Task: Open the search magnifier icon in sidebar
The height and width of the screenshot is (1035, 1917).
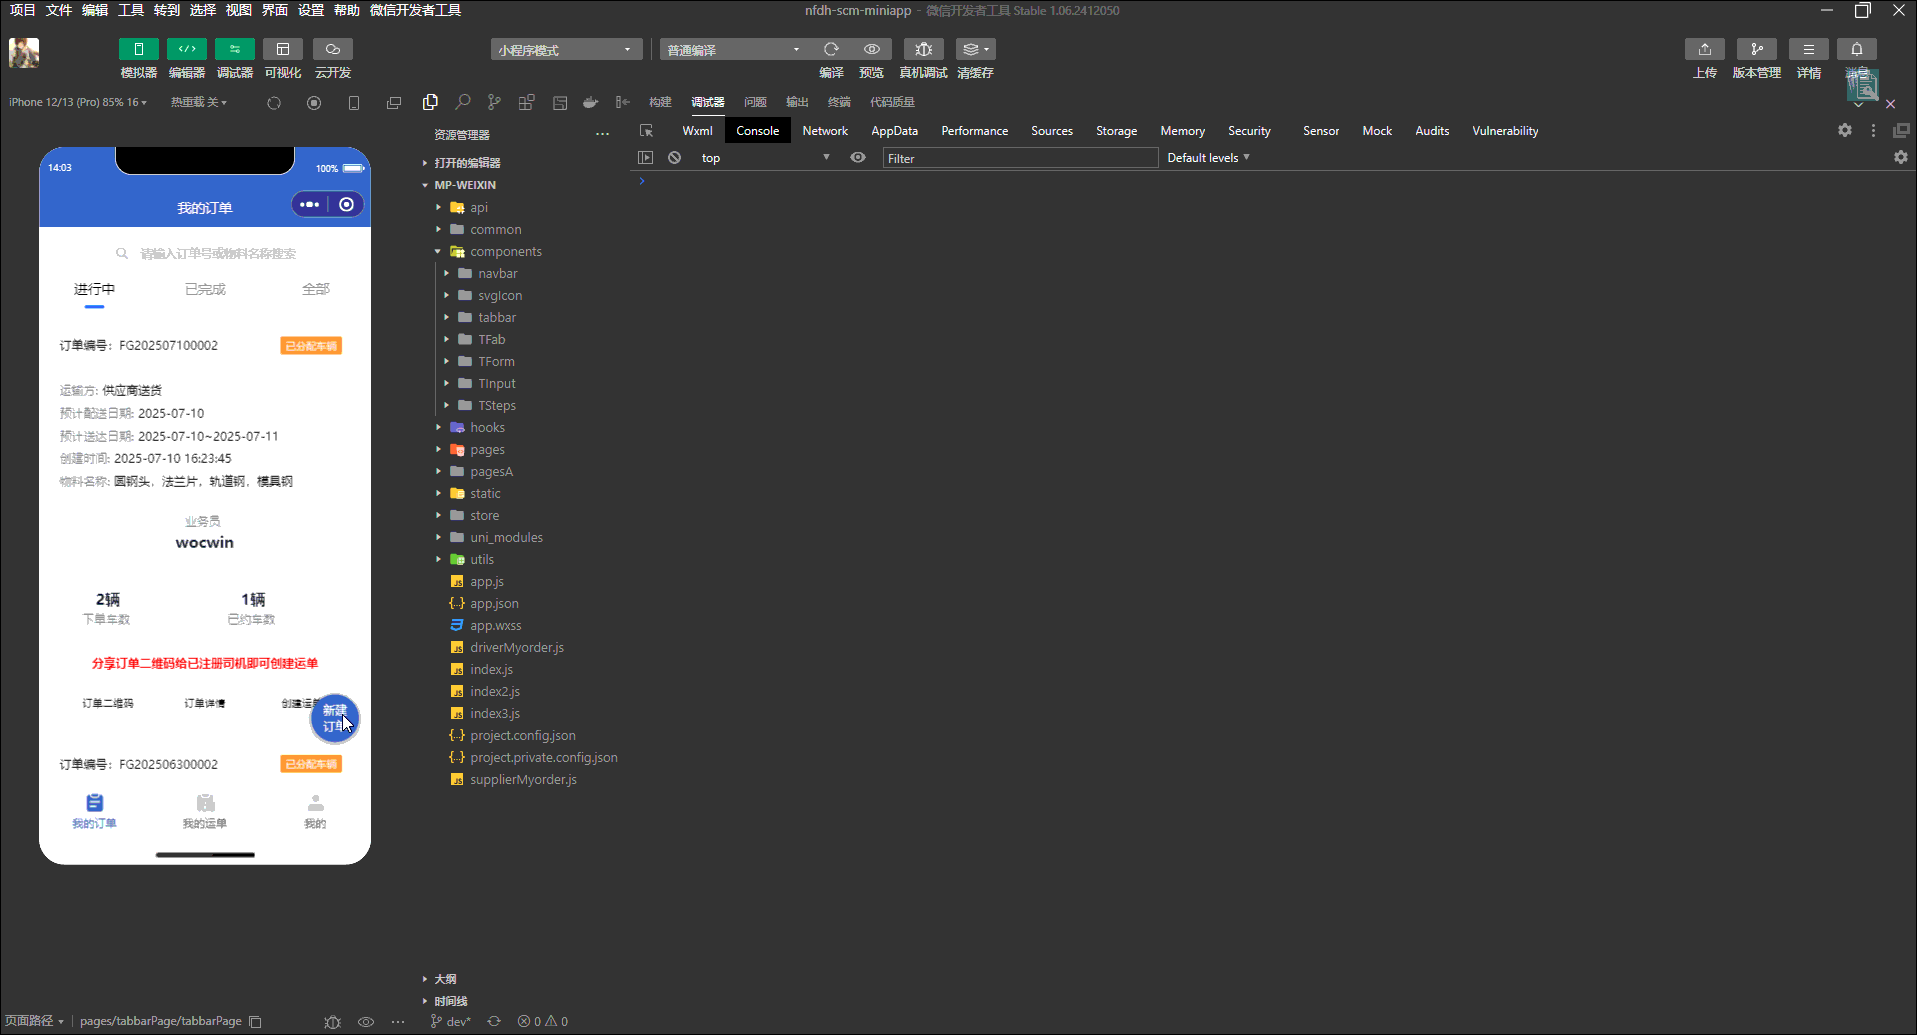Action: coord(462,102)
